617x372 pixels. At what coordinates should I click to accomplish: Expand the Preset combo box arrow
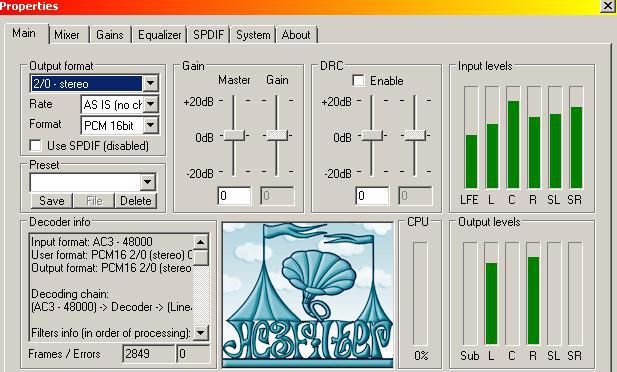[148, 182]
